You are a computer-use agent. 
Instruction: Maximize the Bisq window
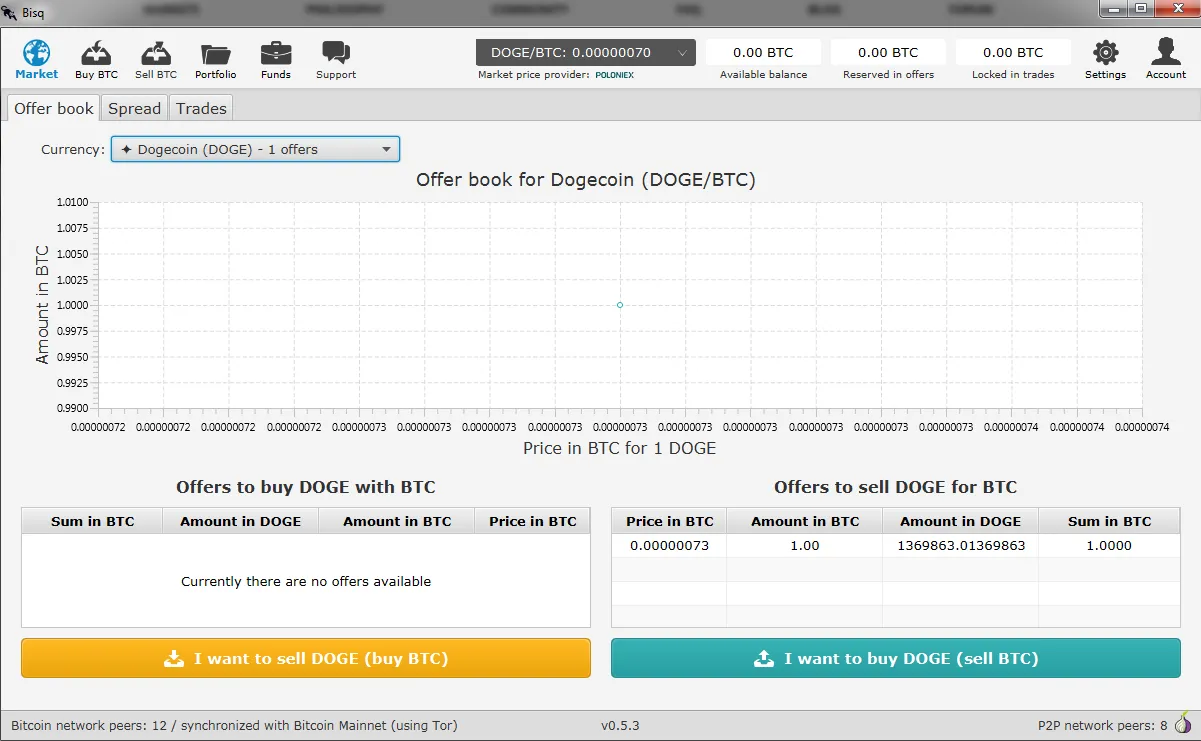tap(1141, 9)
